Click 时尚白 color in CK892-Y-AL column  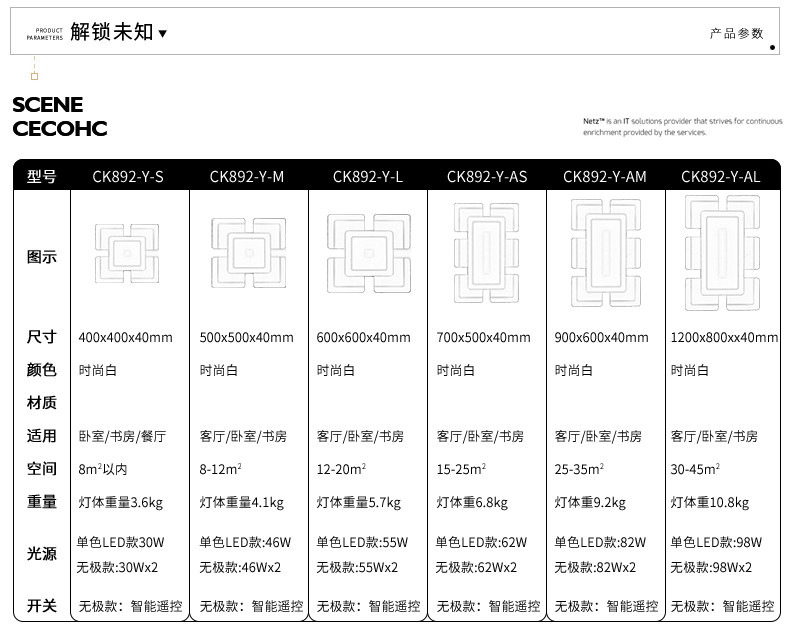tap(690, 370)
